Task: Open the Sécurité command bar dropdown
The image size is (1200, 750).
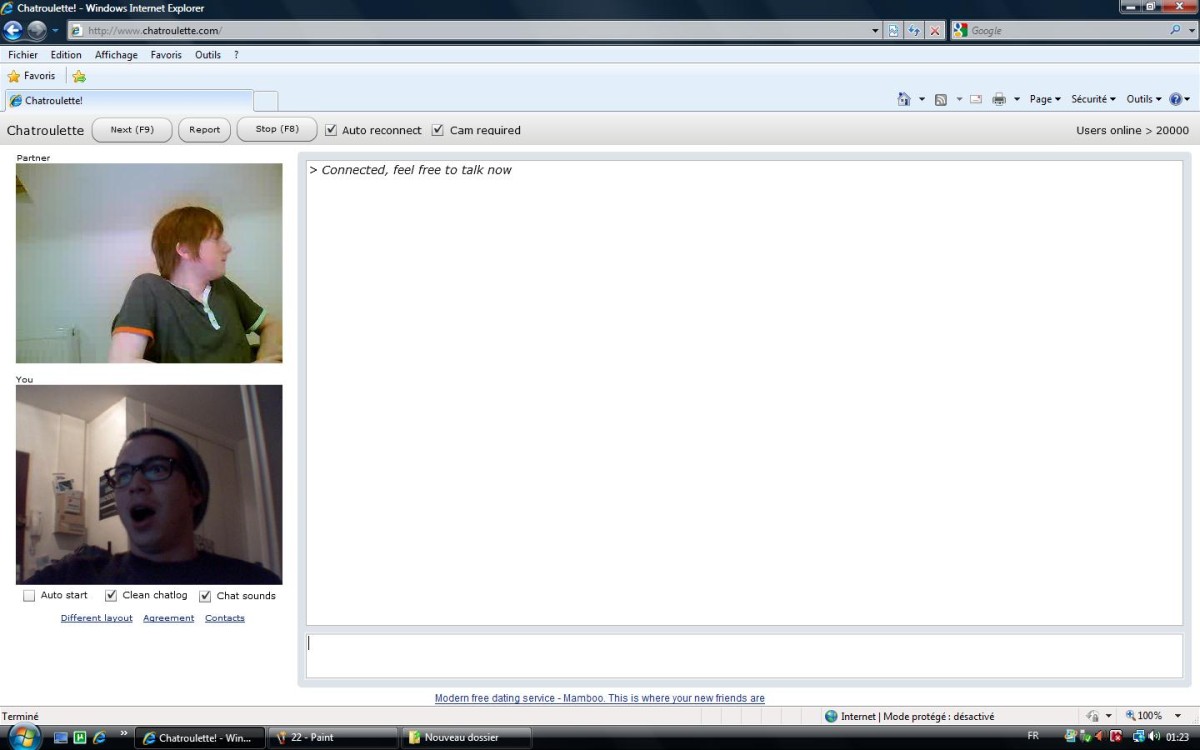Action: click(x=1093, y=99)
